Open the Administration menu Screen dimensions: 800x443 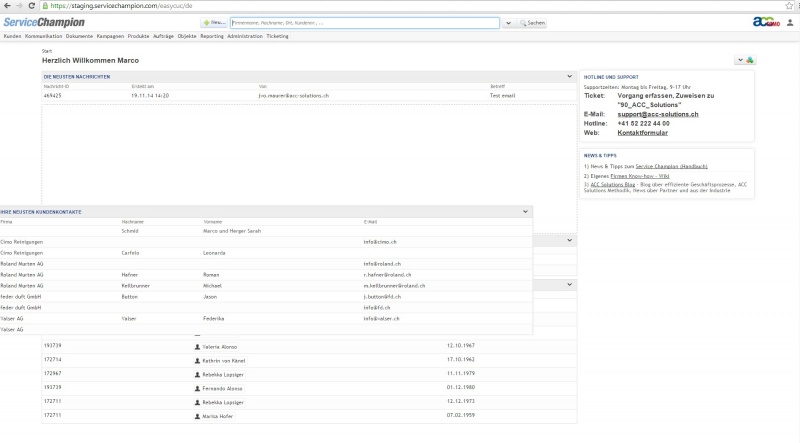245,36
